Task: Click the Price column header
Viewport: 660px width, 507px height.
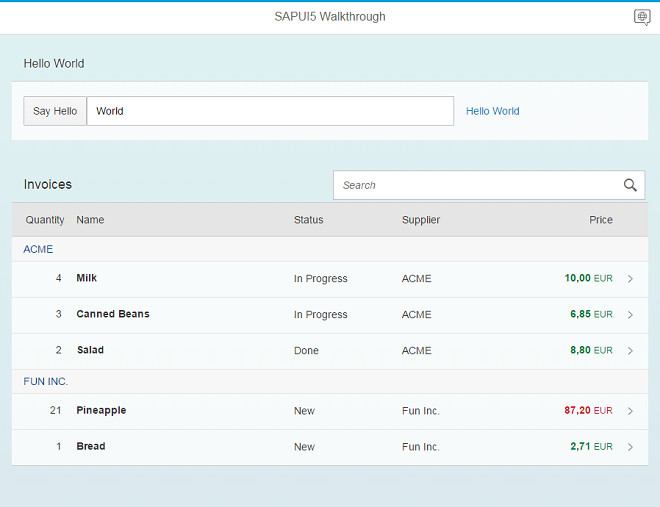Action: [x=600, y=220]
